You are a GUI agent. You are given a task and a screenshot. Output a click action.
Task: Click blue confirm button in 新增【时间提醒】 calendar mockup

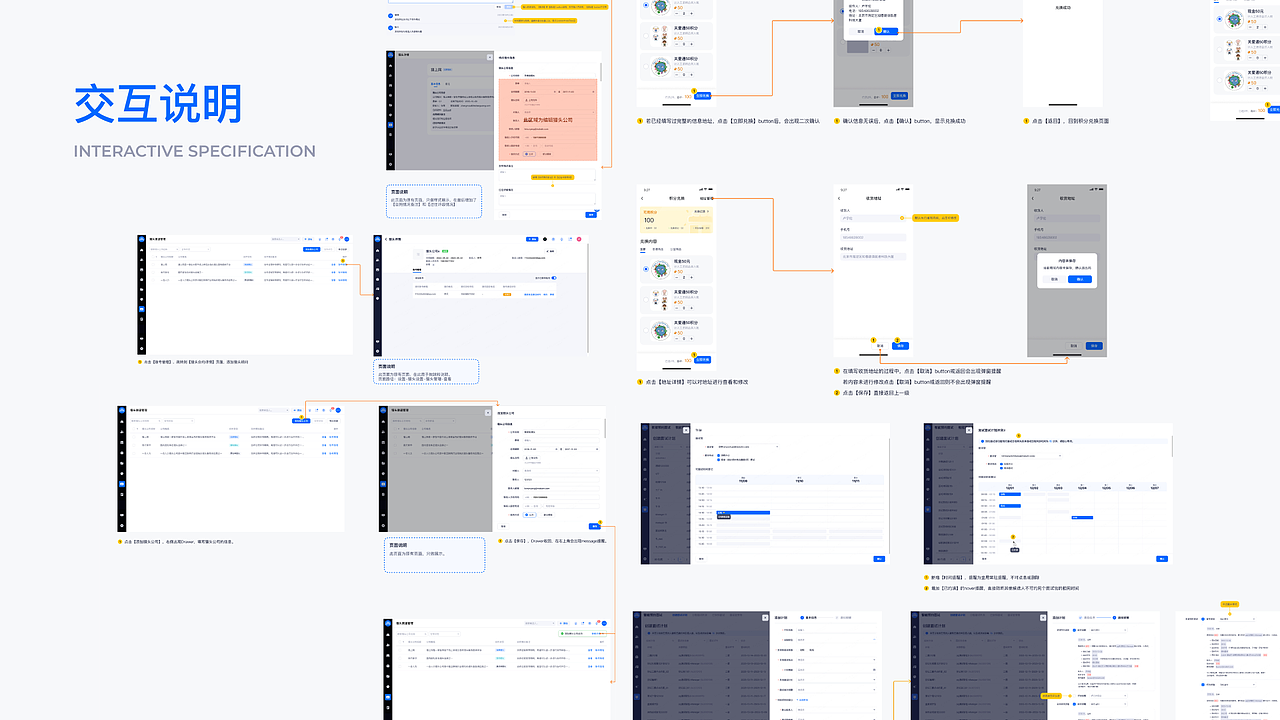tap(1162, 559)
